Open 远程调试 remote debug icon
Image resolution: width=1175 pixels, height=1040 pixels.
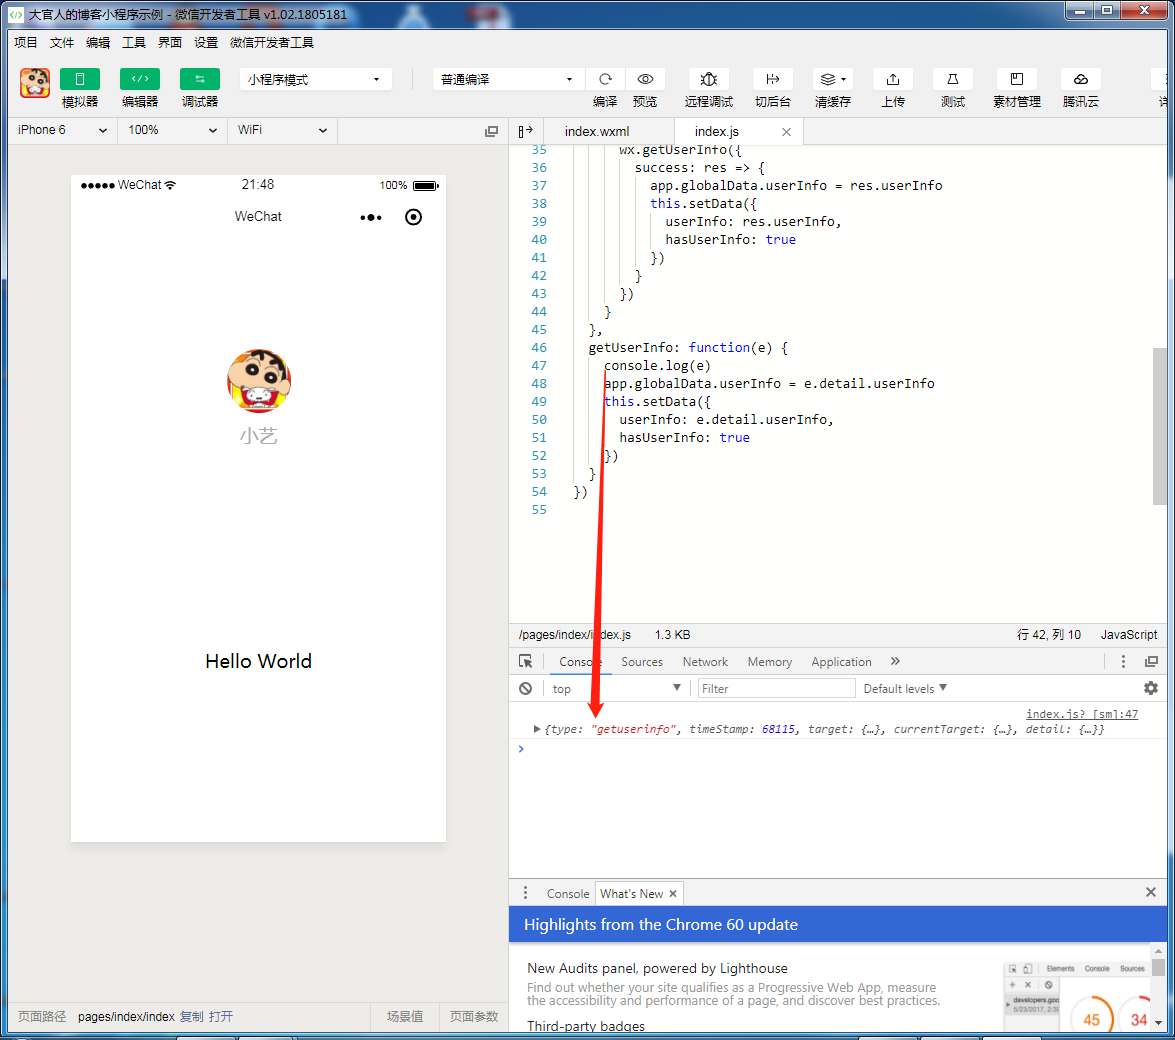click(x=708, y=79)
